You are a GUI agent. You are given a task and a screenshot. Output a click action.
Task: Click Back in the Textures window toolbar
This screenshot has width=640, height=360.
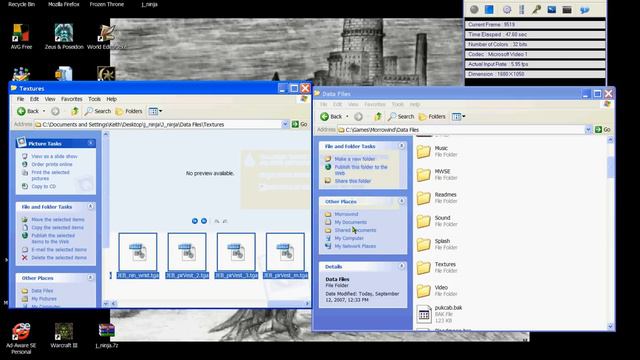pos(28,111)
